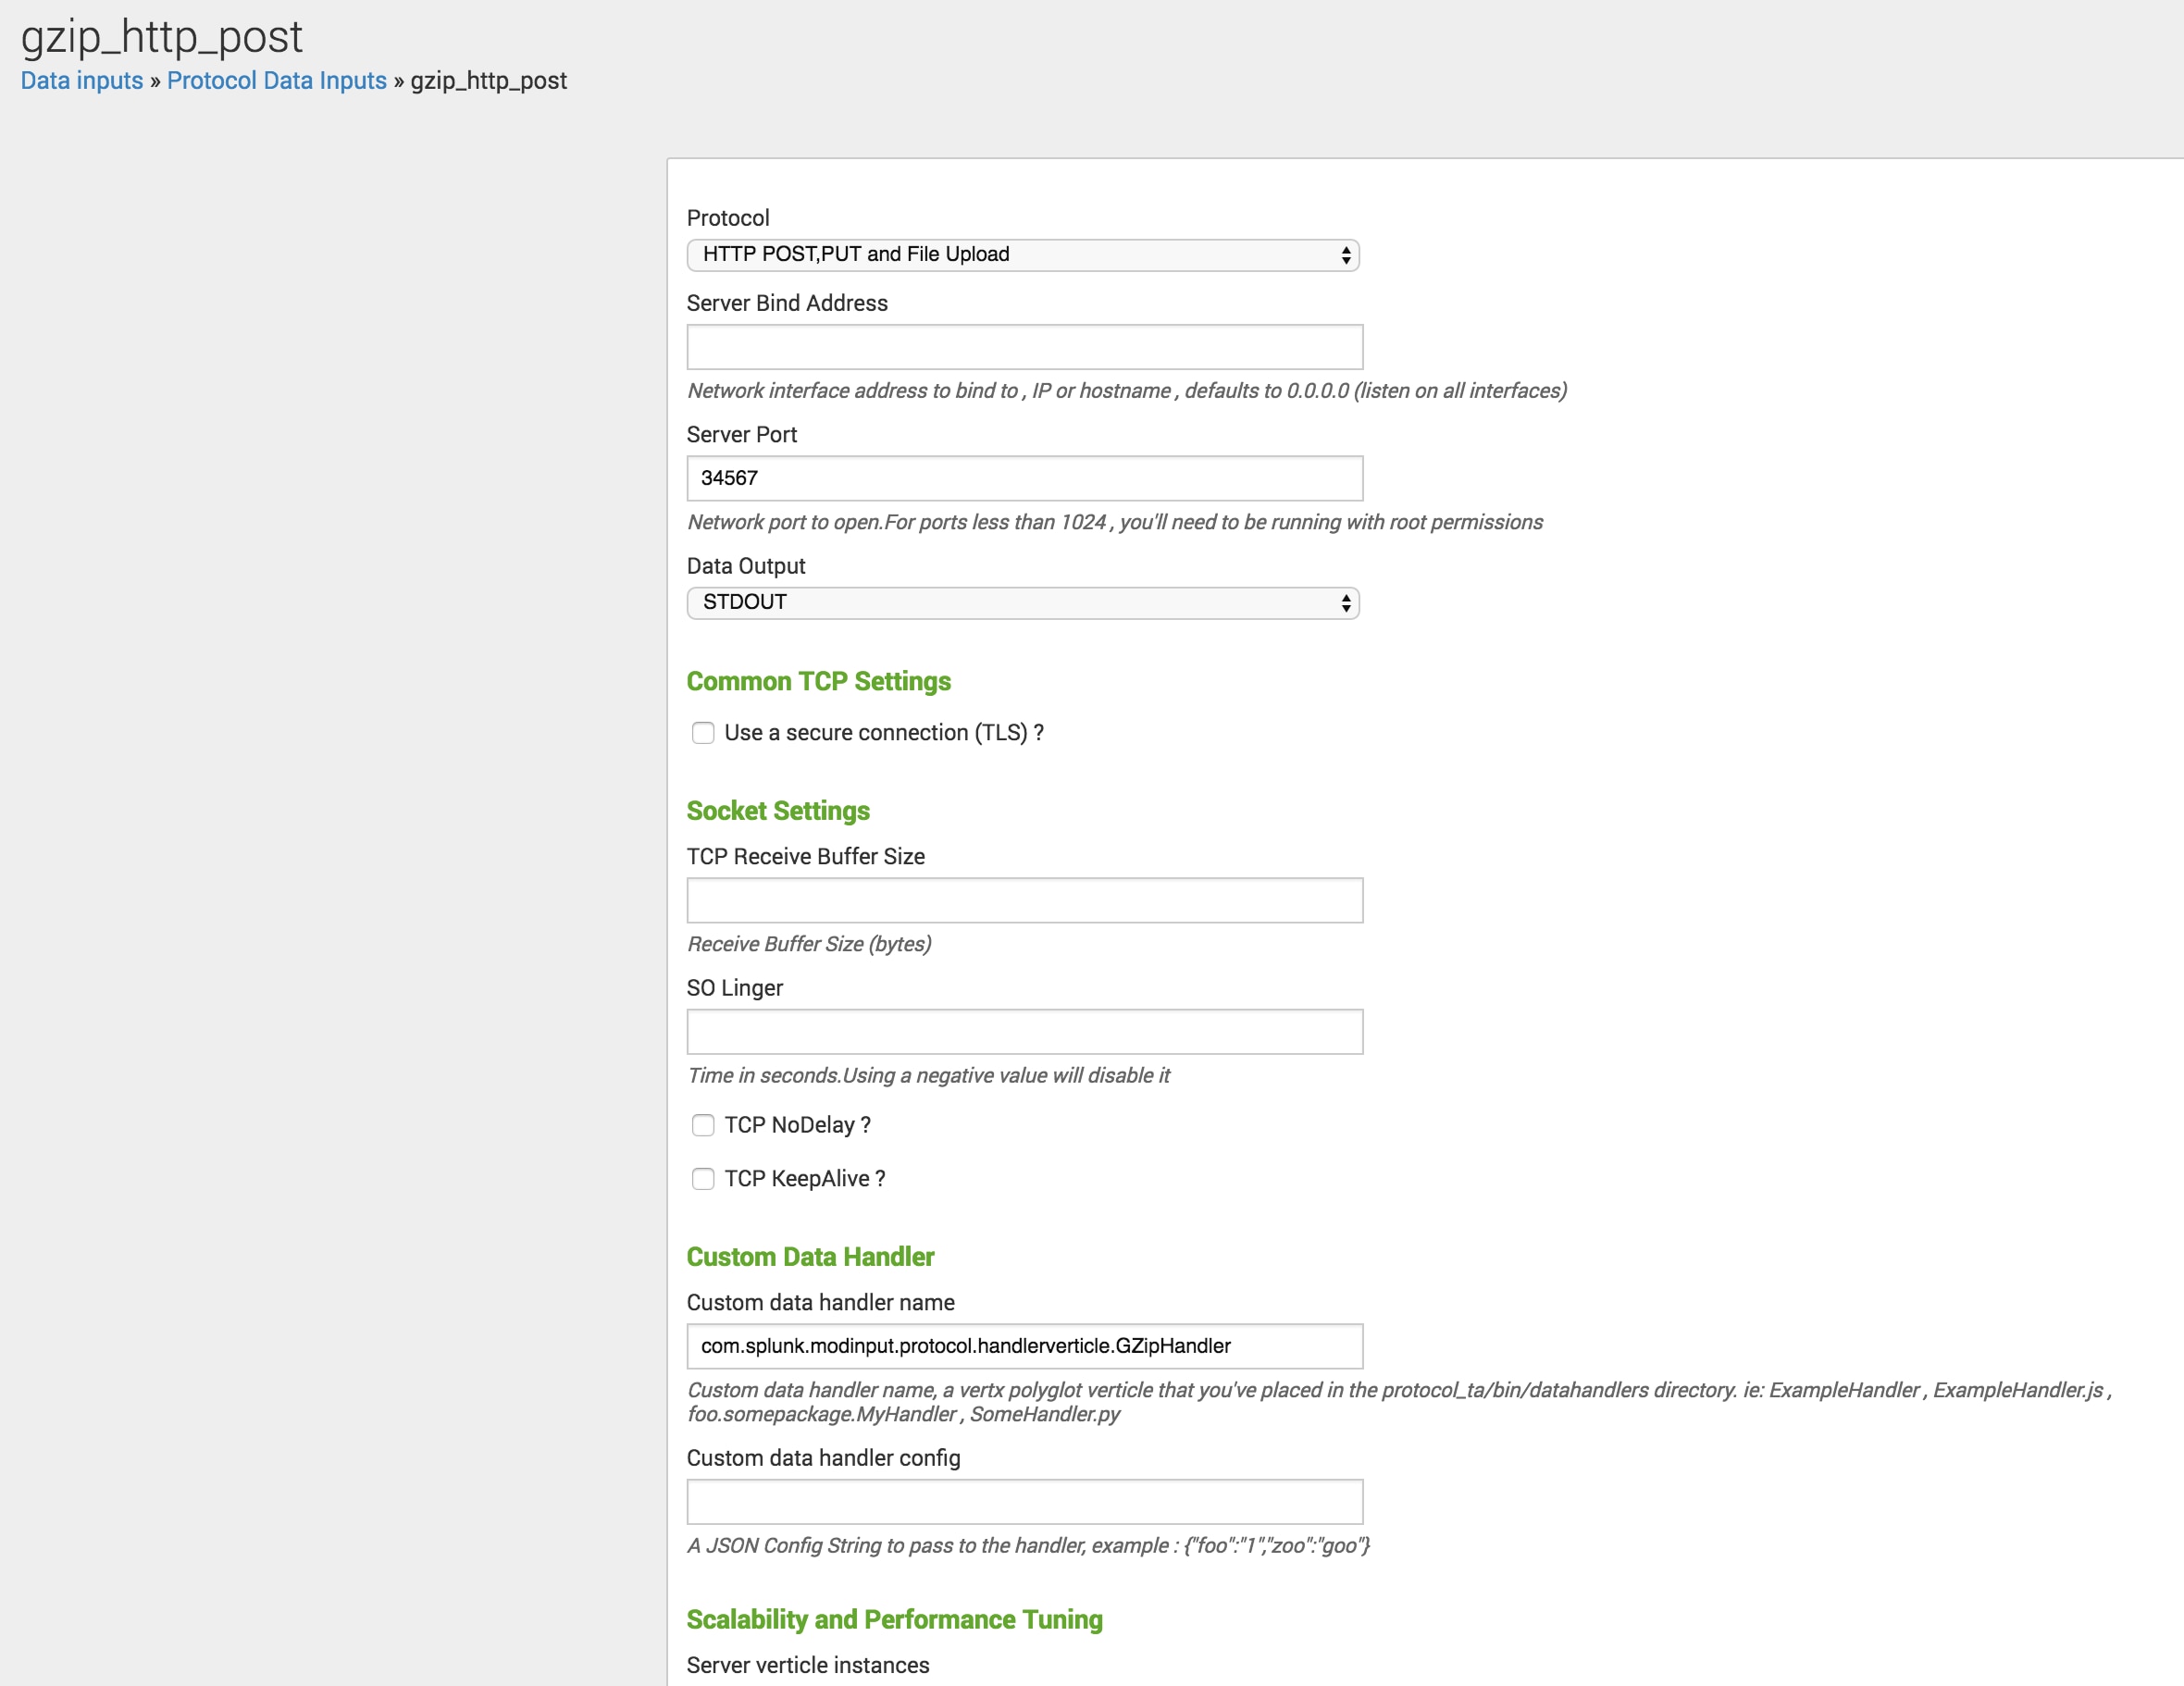Focus the SO Linger input field
This screenshot has height=1686, width=2184.
(1024, 1031)
